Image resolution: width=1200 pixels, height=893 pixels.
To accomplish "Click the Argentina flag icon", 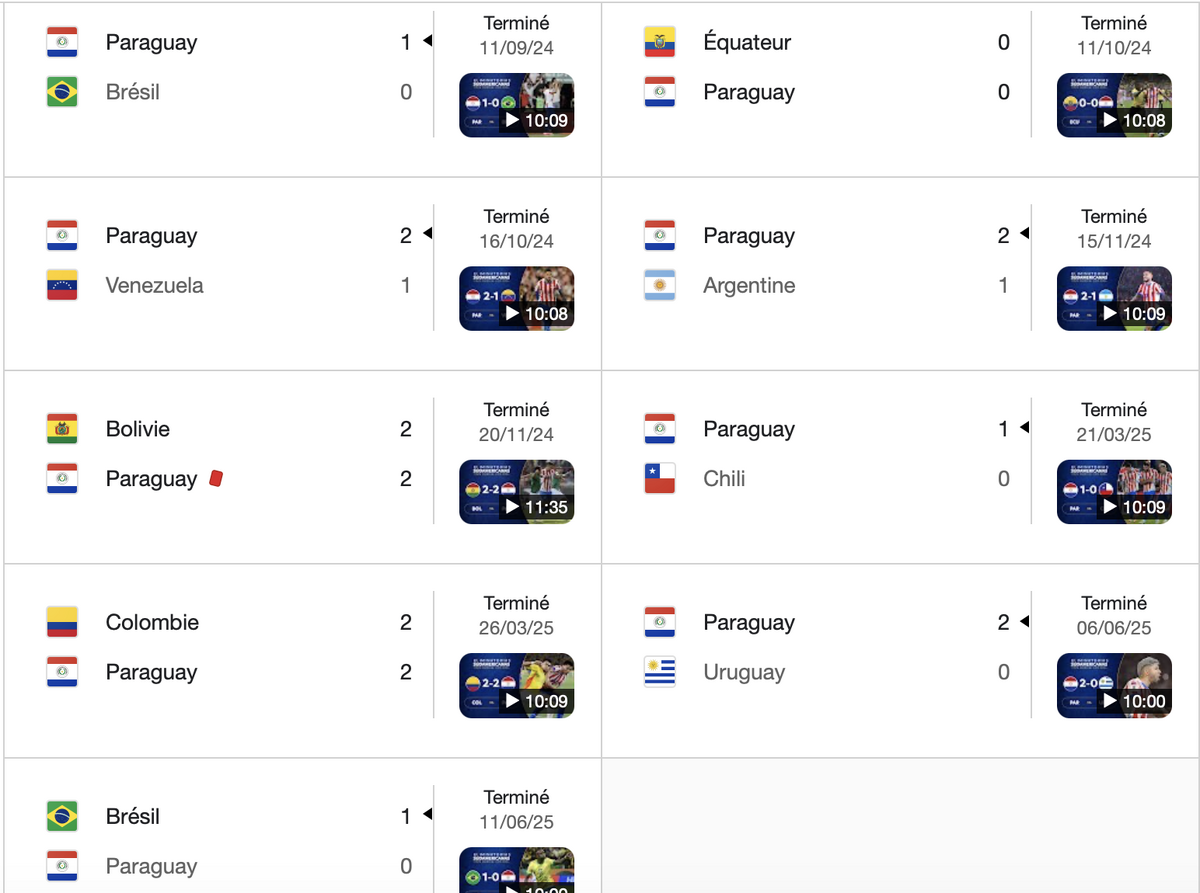I will point(660,286).
